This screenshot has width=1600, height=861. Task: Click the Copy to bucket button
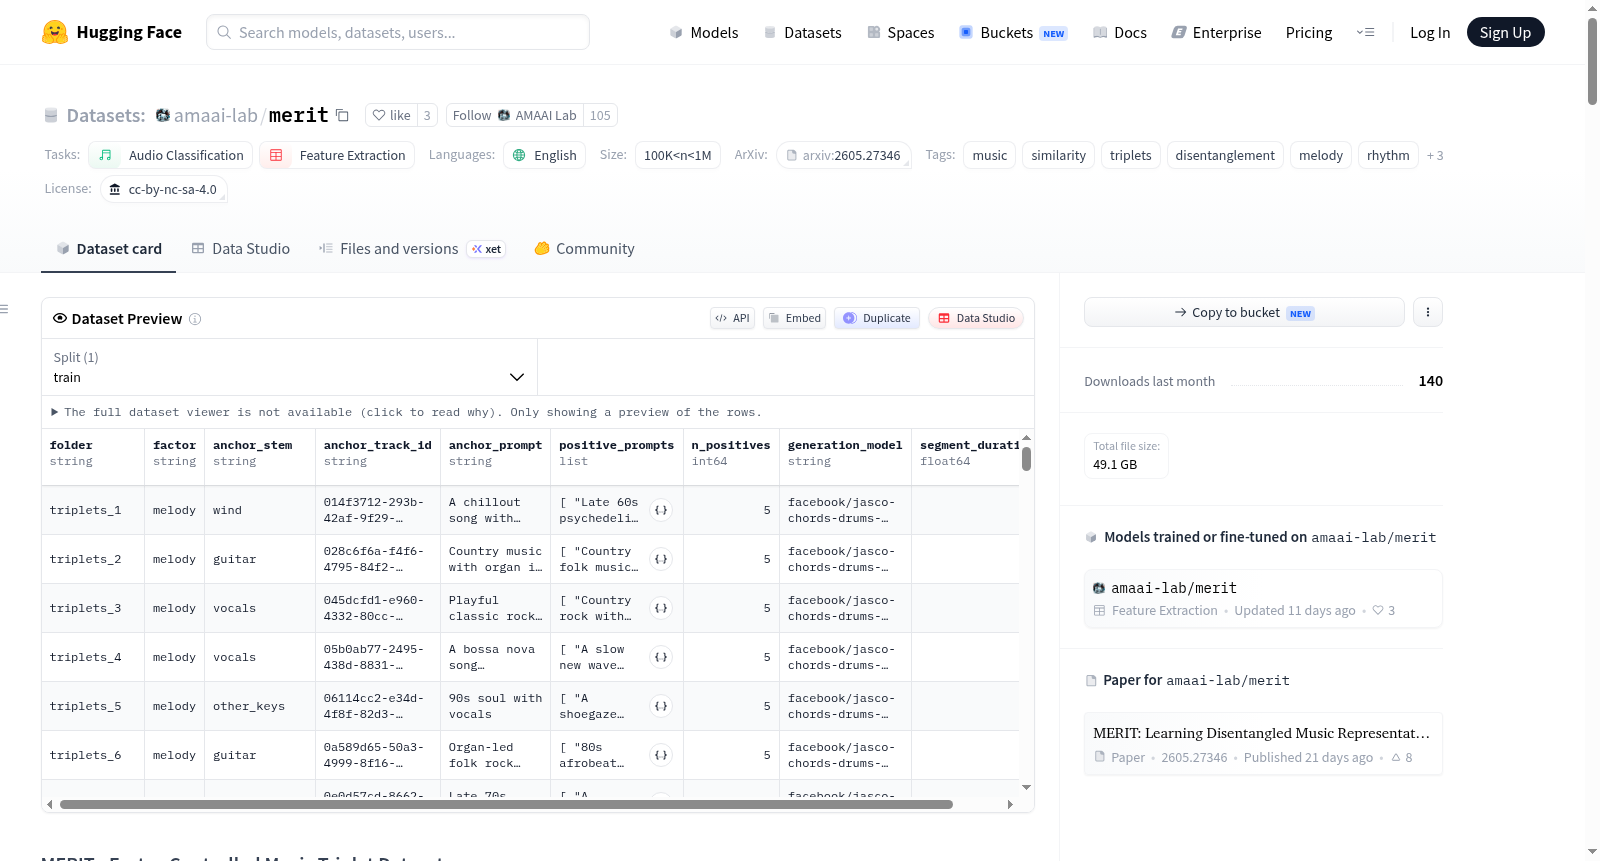click(1244, 312)
